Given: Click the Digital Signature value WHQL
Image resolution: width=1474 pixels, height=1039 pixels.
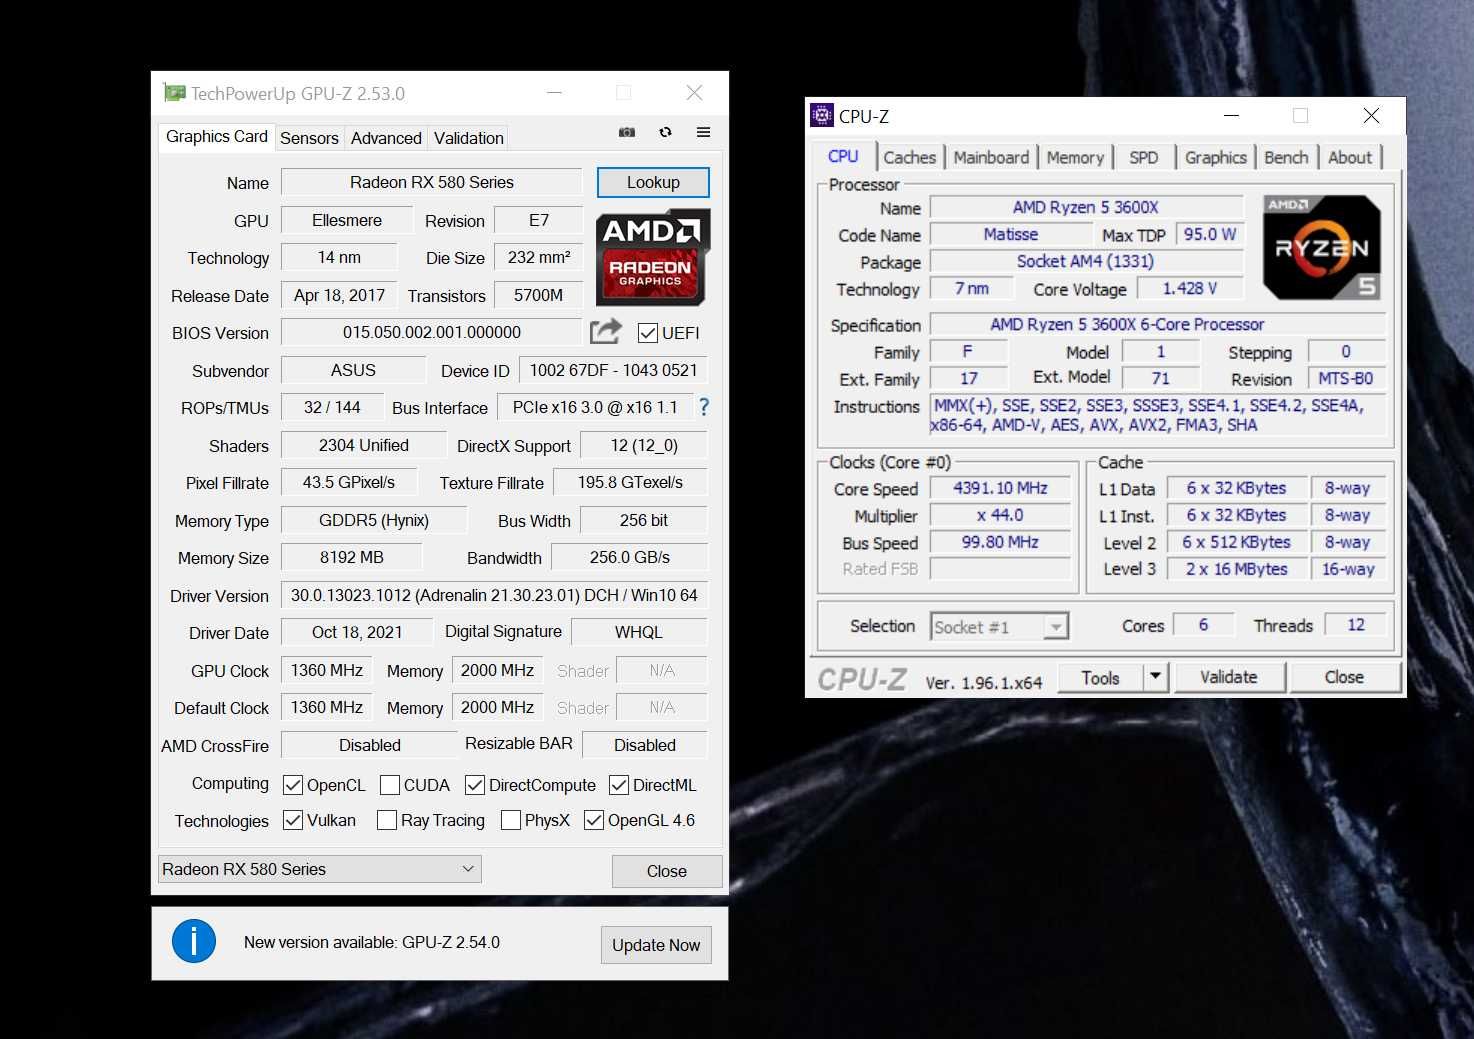Looking at the screenshot, I should click(x=639, y=632).
